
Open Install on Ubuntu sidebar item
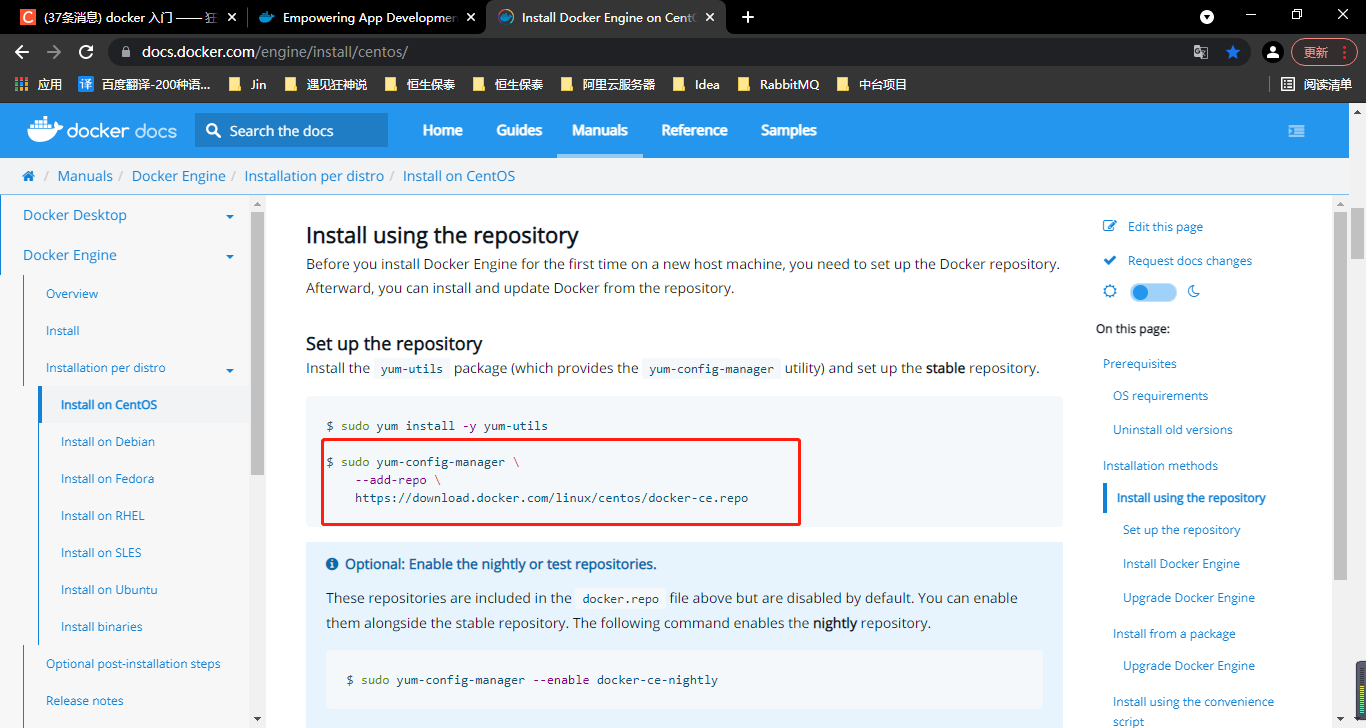(x=109, y=590)
